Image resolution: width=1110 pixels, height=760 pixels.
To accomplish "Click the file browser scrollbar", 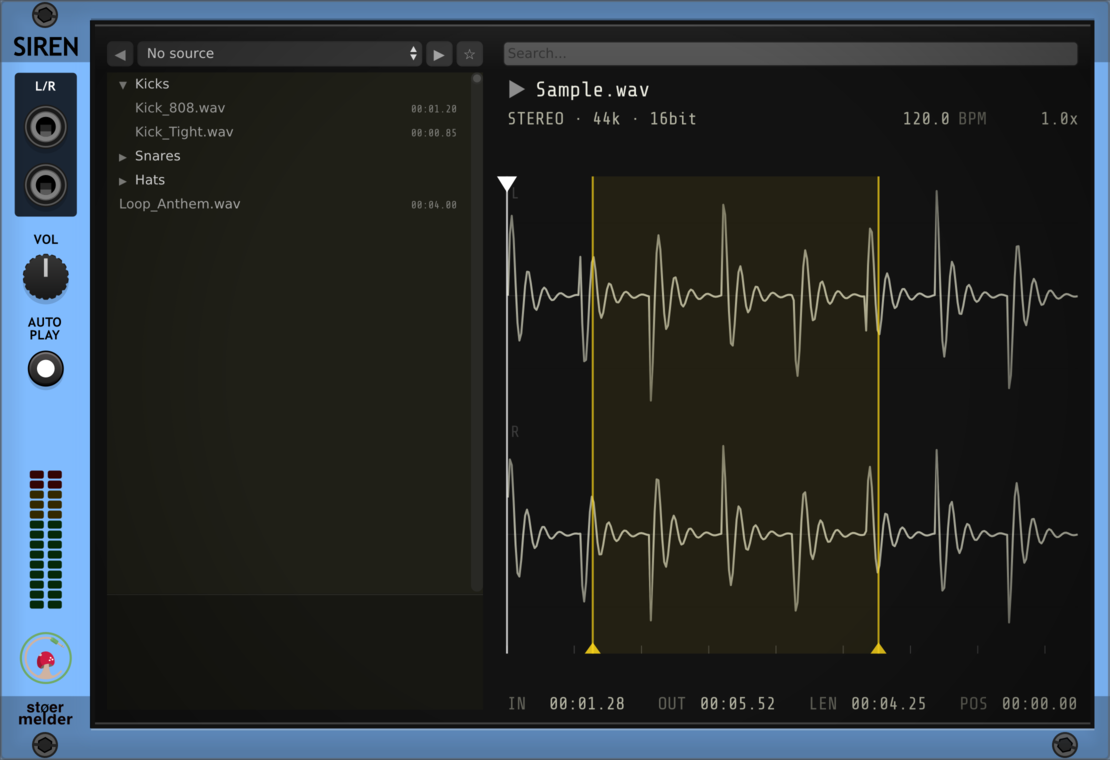I will tap(477, 332).
